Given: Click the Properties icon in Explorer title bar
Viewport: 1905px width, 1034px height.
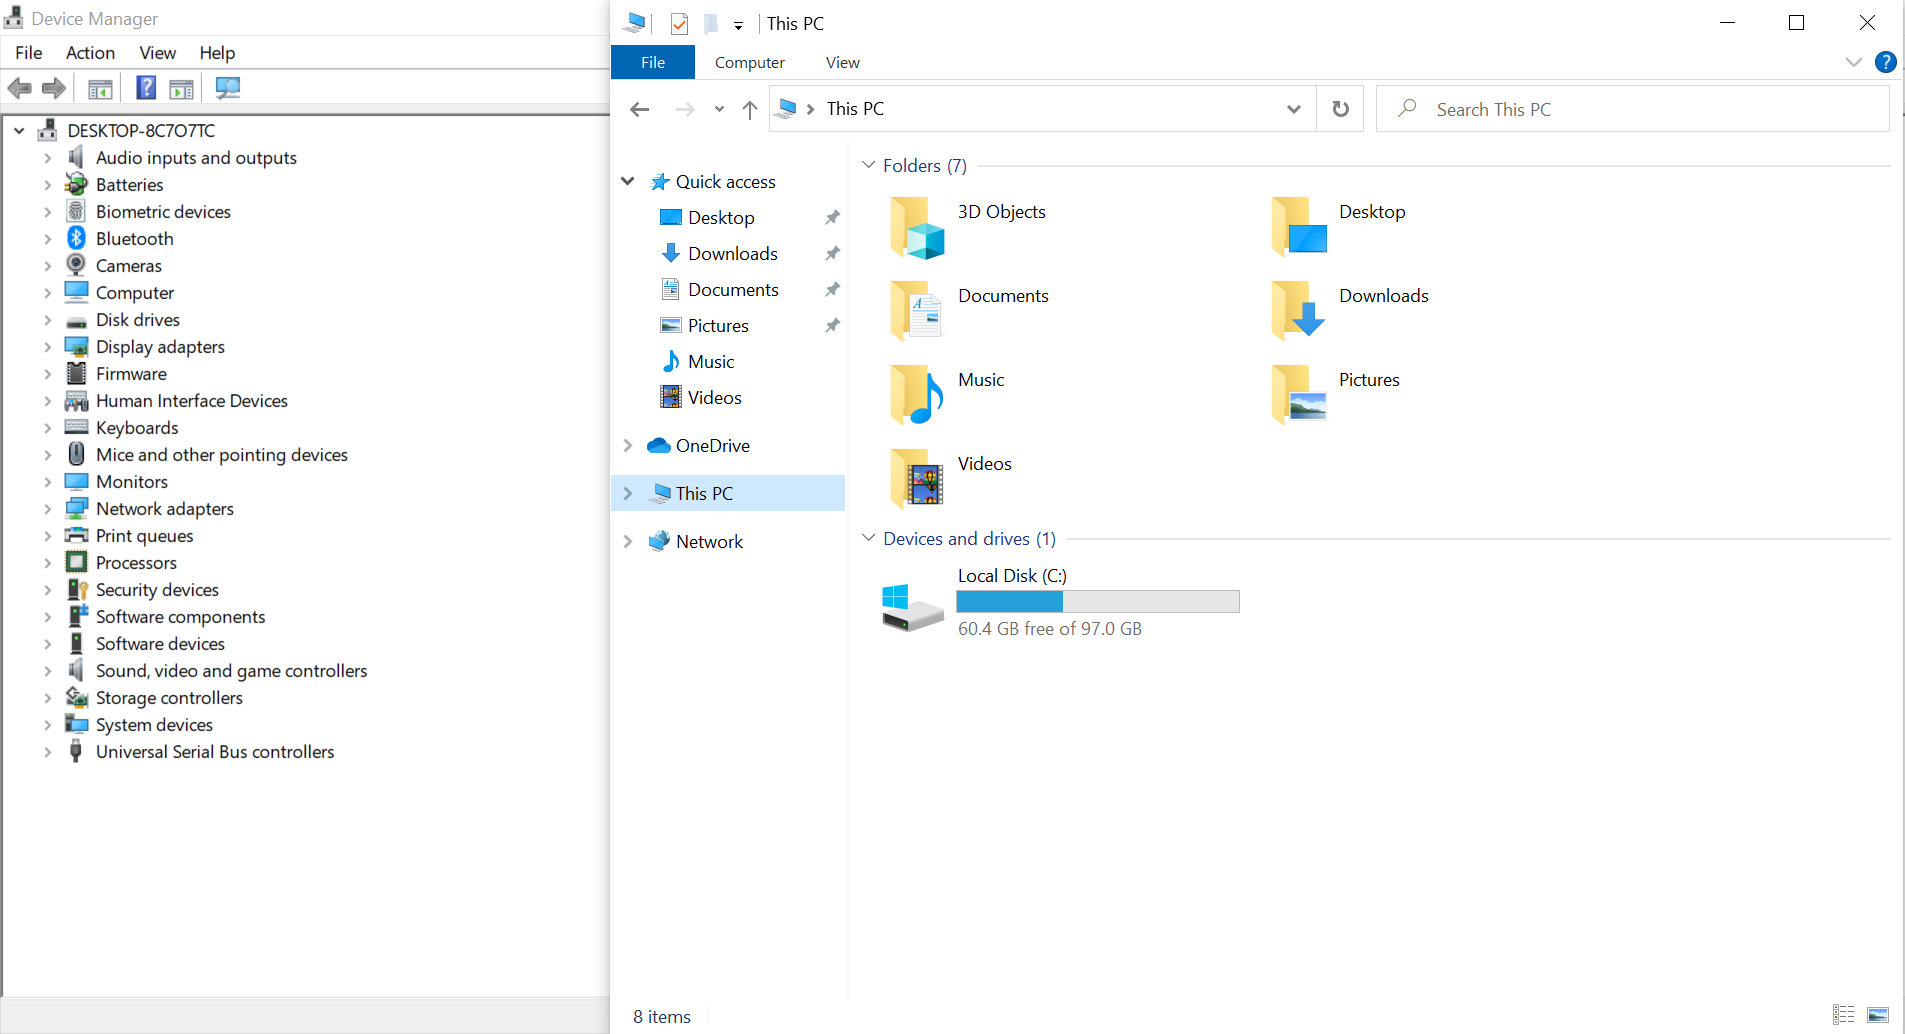Looking at the screenshot, I should pyautogui.click(x=679, y=24).
